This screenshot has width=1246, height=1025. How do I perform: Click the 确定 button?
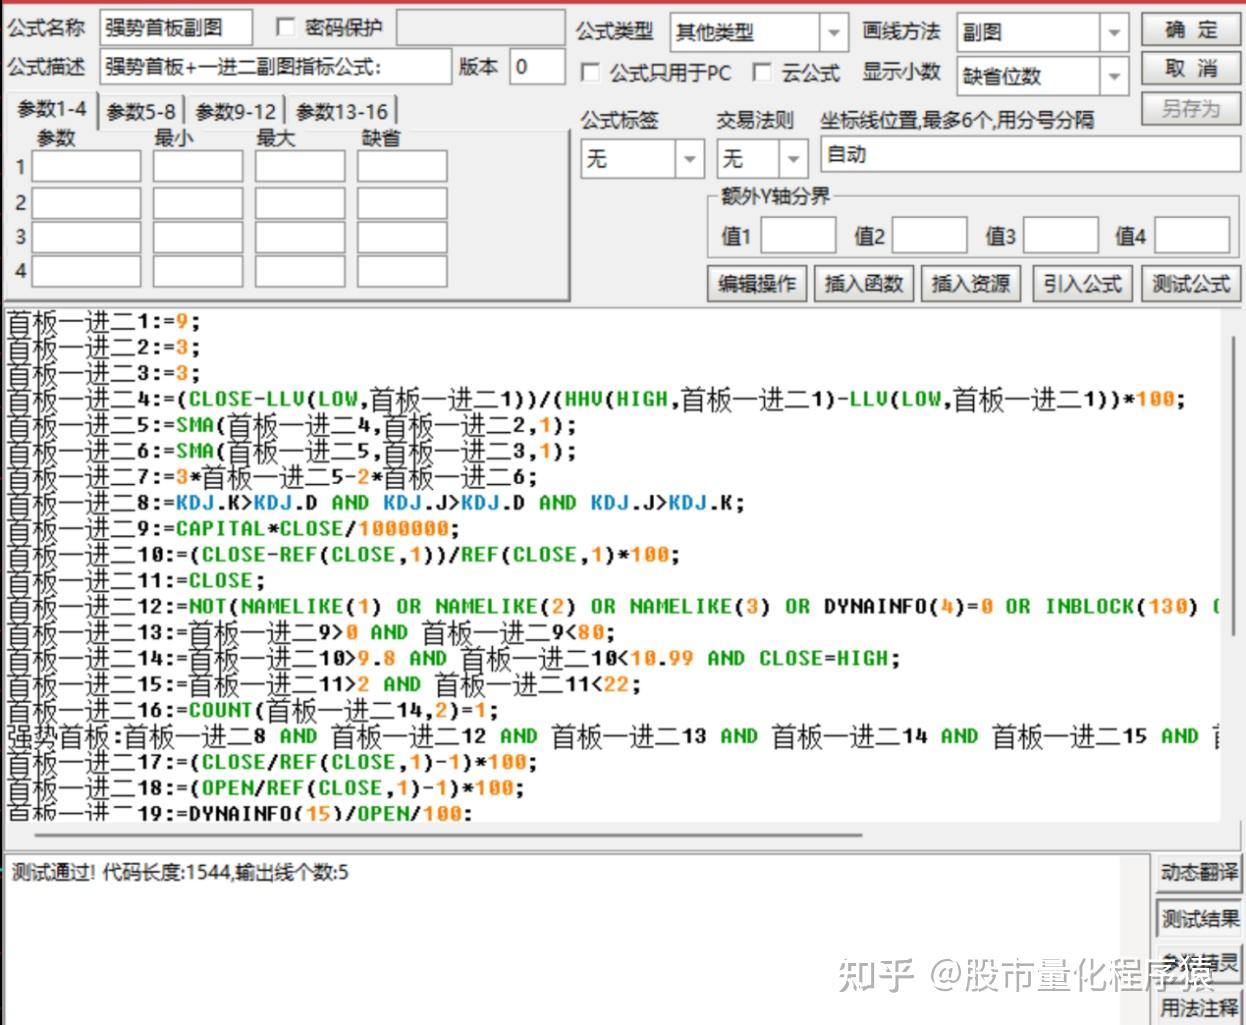[x=1190, y=30]
